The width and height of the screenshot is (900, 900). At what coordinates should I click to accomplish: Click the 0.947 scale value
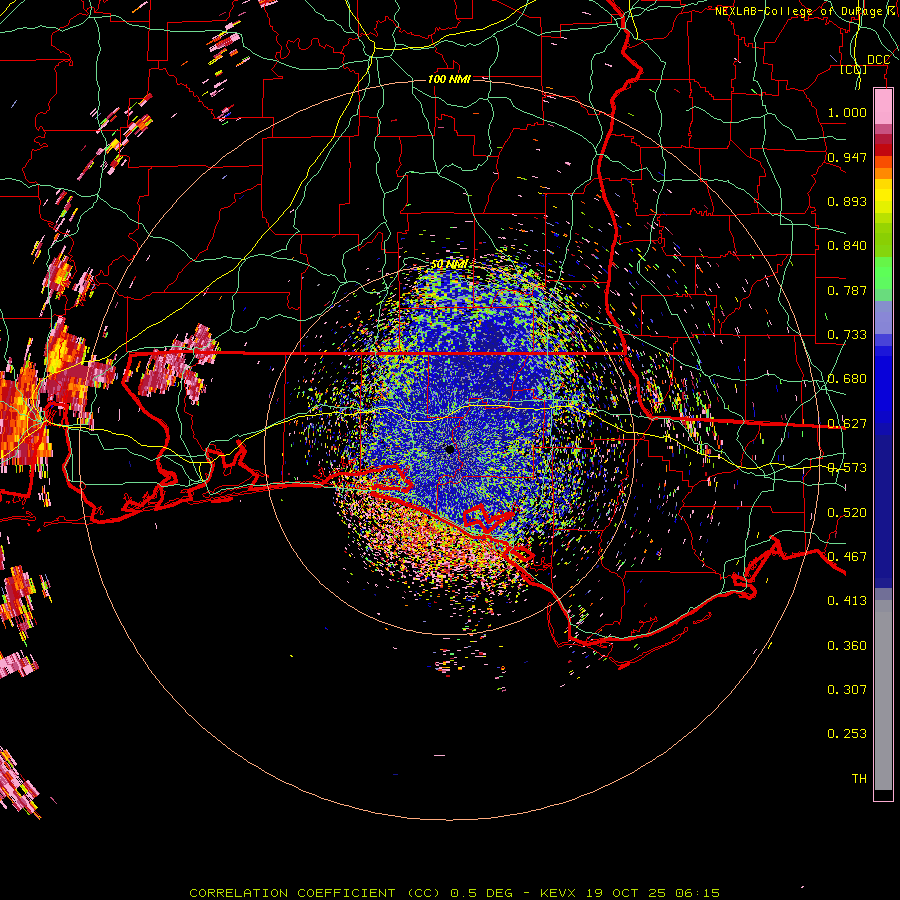(x=847, y=157)
